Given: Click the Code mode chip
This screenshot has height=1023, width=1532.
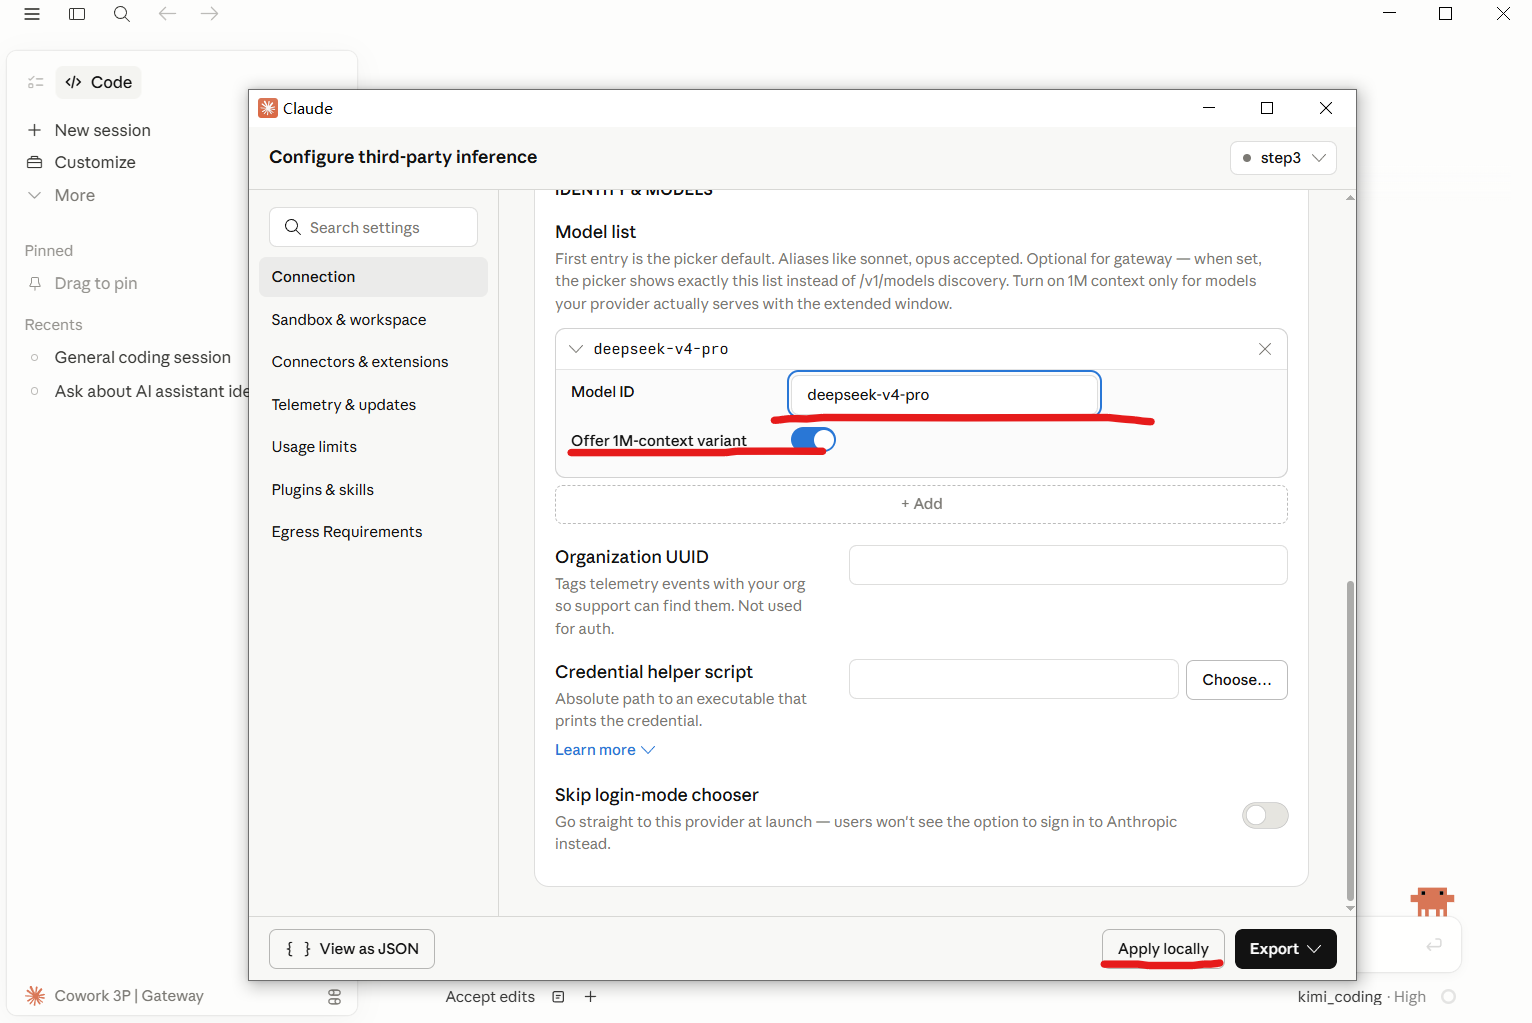Looking at the screenshot, I should (x=99, y=82).
